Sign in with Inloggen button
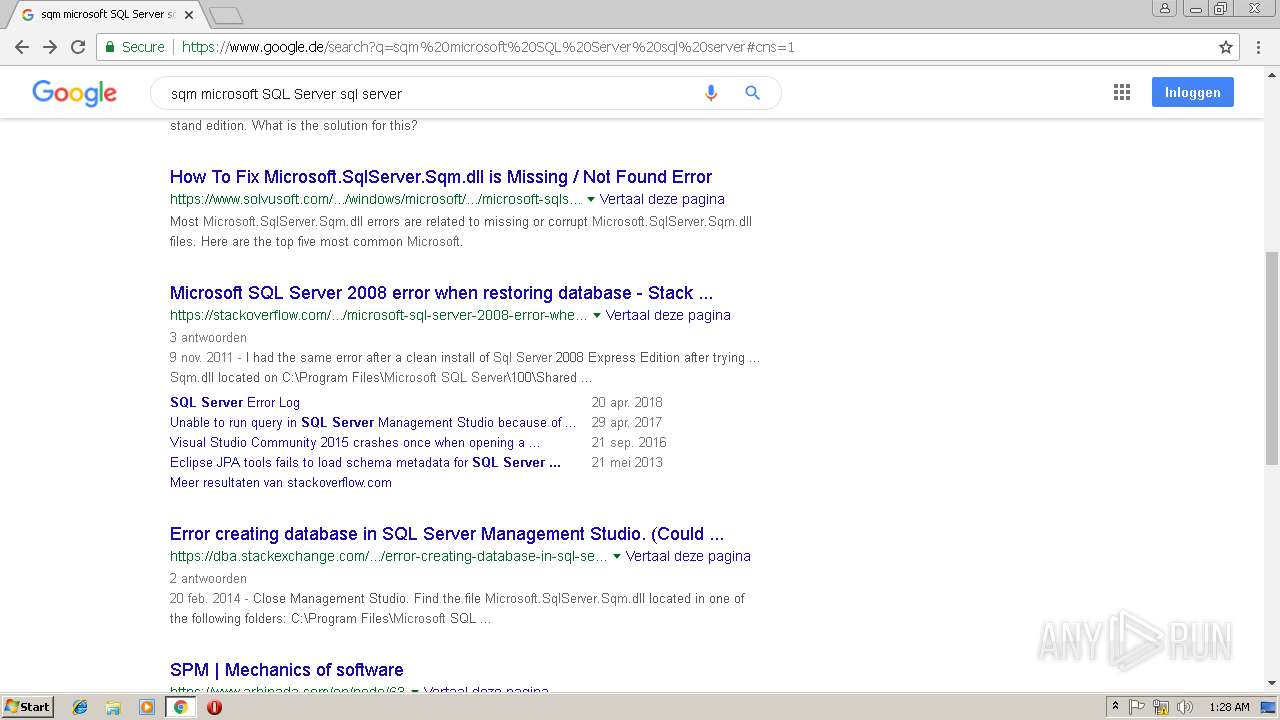The height and width of the screenshot is (720, 1280). click(1192, 92)
